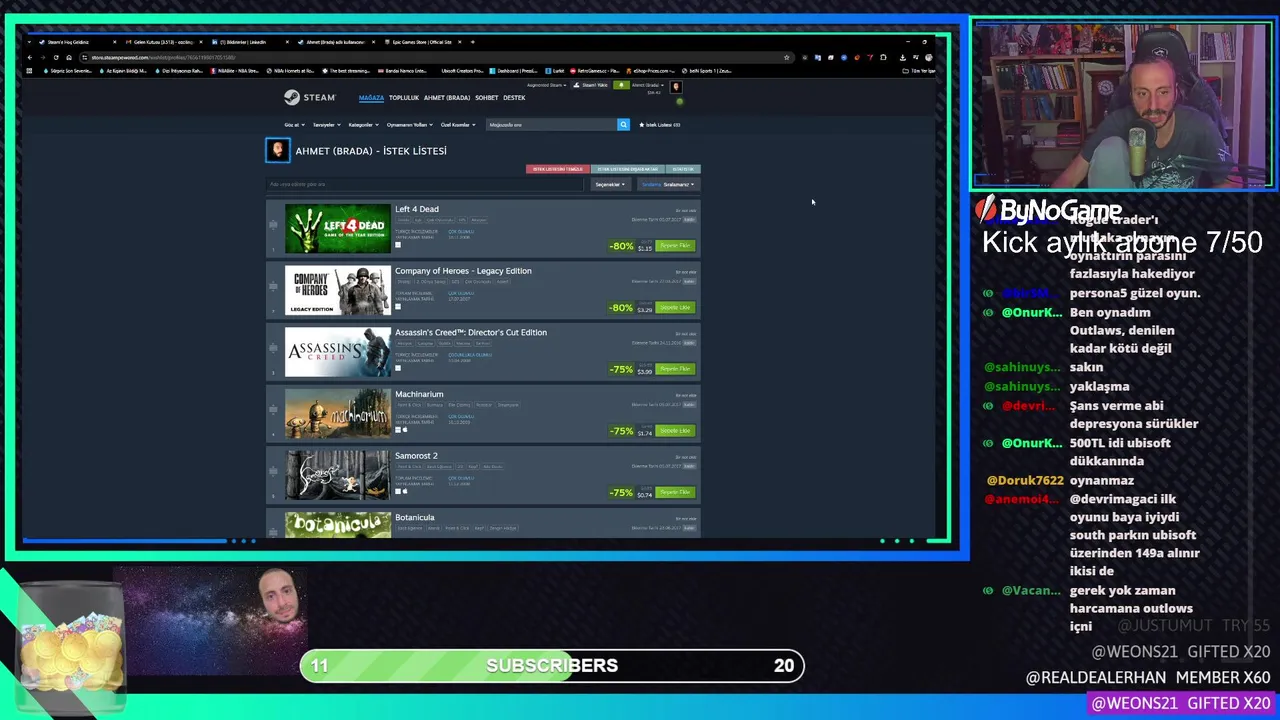Expand the Göz at menu

pyautogui.click(x=294, y=125)
